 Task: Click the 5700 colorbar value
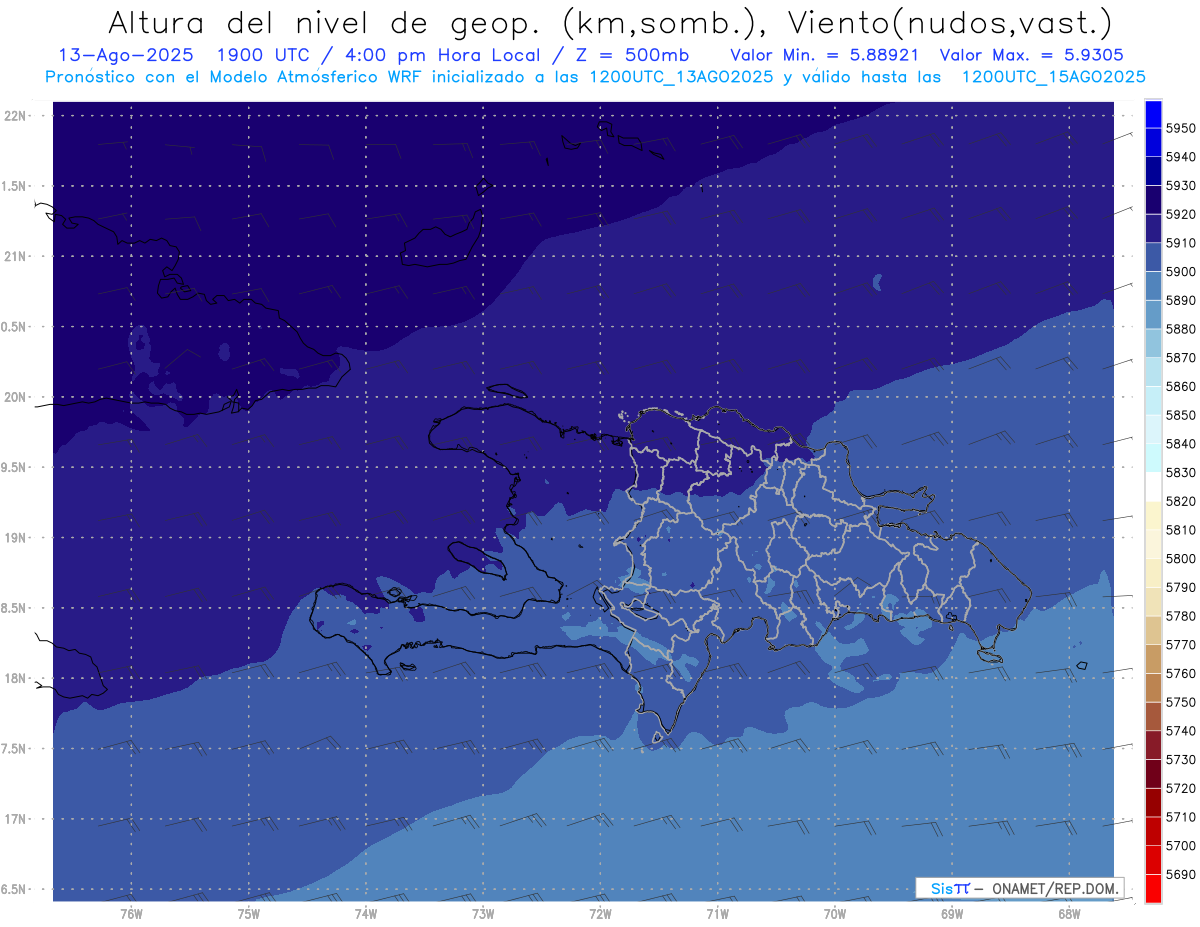(x=1180, y=846)
